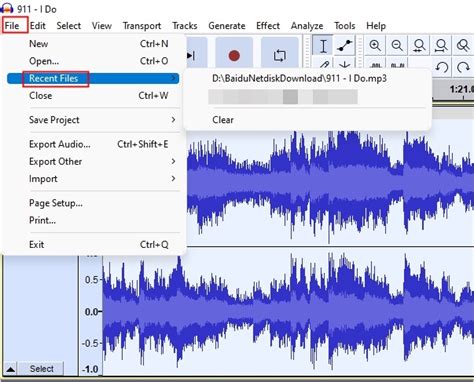Click Fit Selection to Width icon
This screenshot has height=382, width=474.
coord(419,45)
